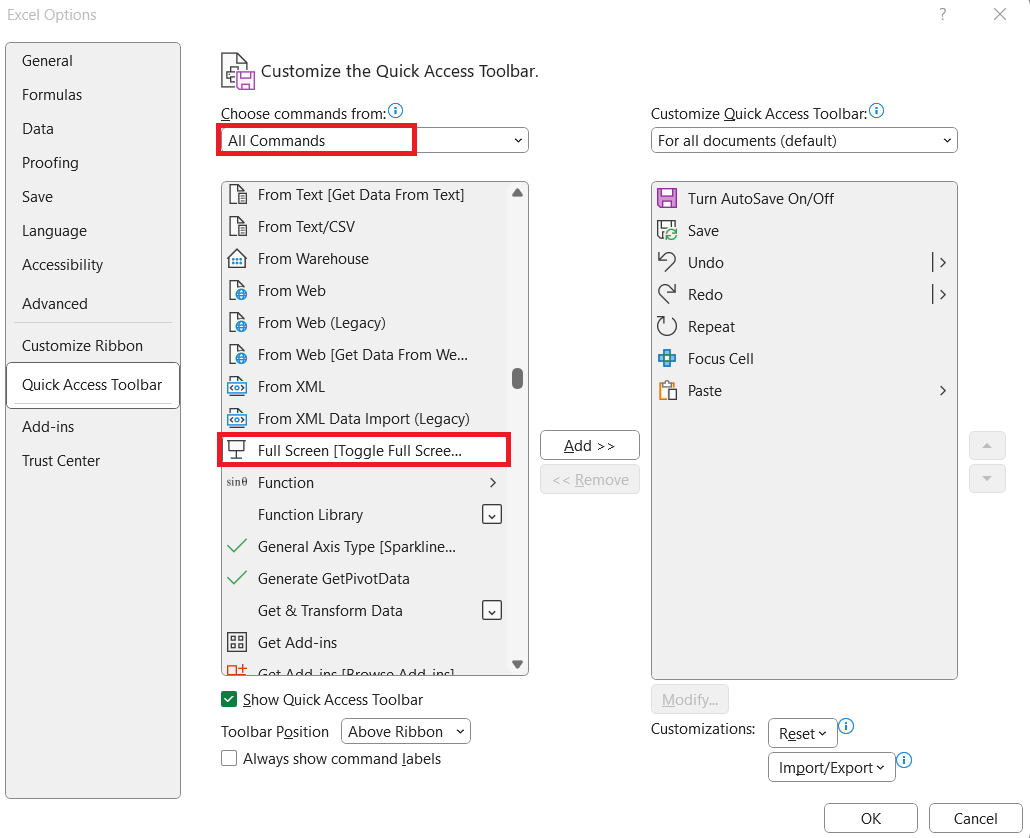Open the Add-ins options category
1030x838 pixels.
coord(48,426)
